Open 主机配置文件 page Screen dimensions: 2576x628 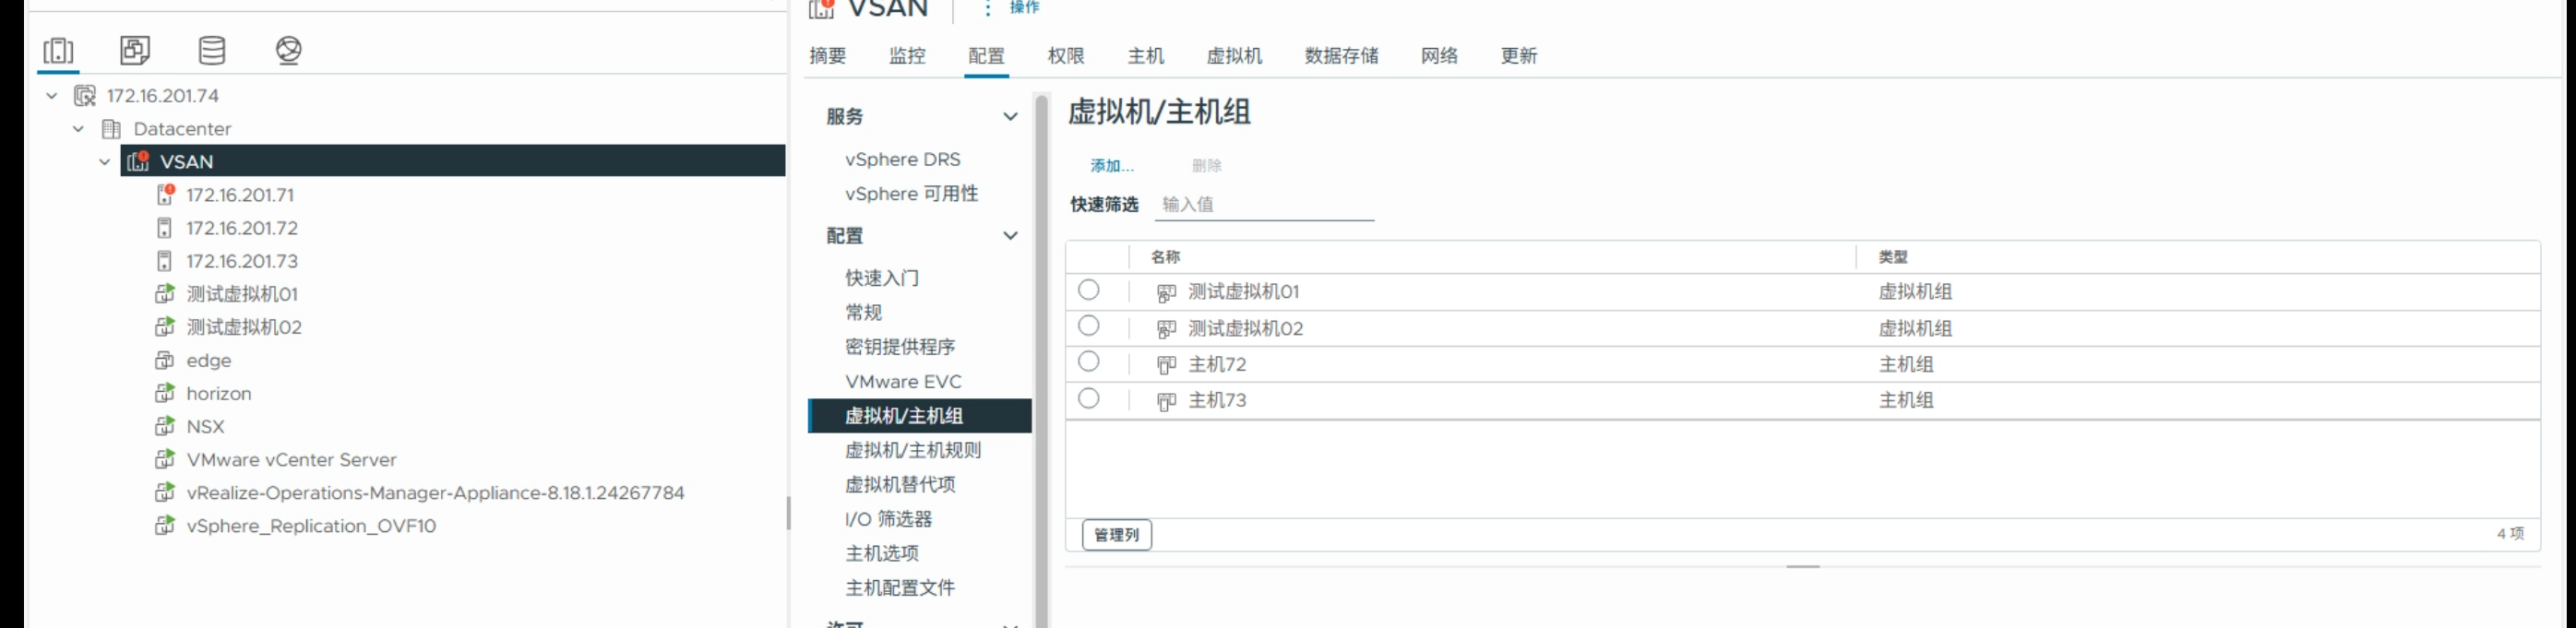[900, 588]
